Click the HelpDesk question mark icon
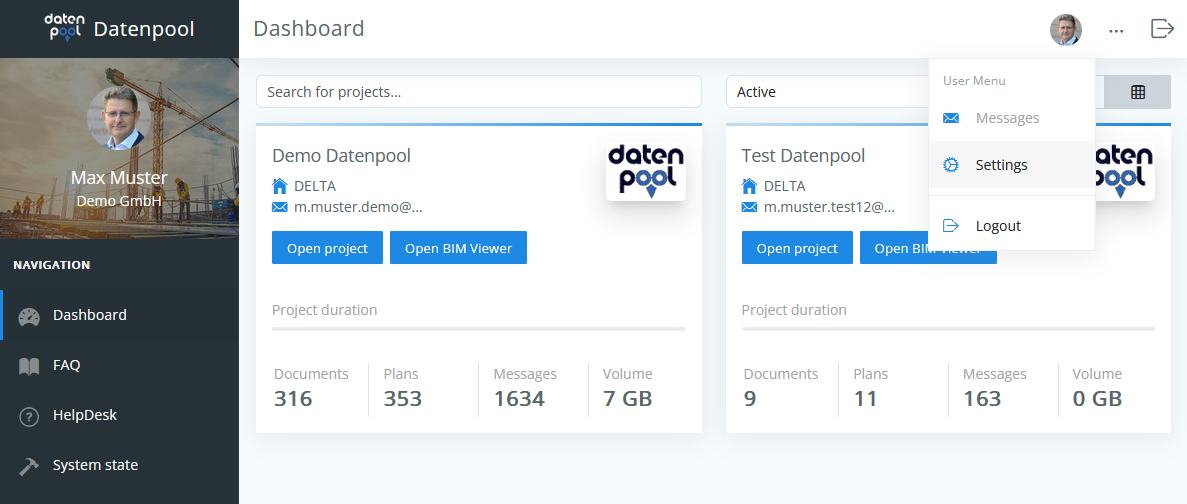Viewport: 1187px width, 504px height. point(29,416)
